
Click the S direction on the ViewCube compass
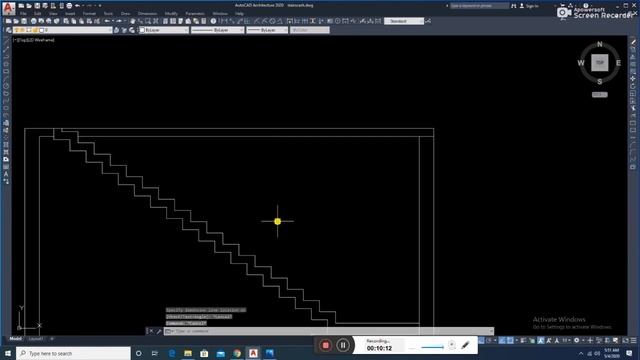pos(600,82)
